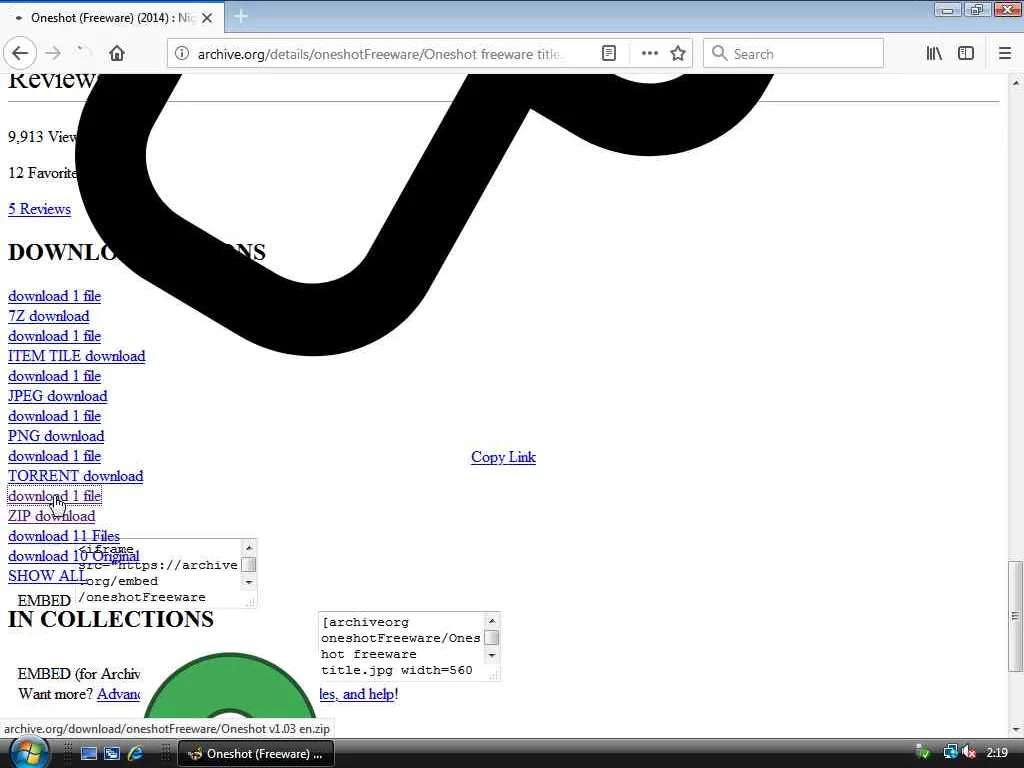Launch Internet Explorer from quick launch
The width and height of the screenshot is (1024, 768).
tap(135, 754)
